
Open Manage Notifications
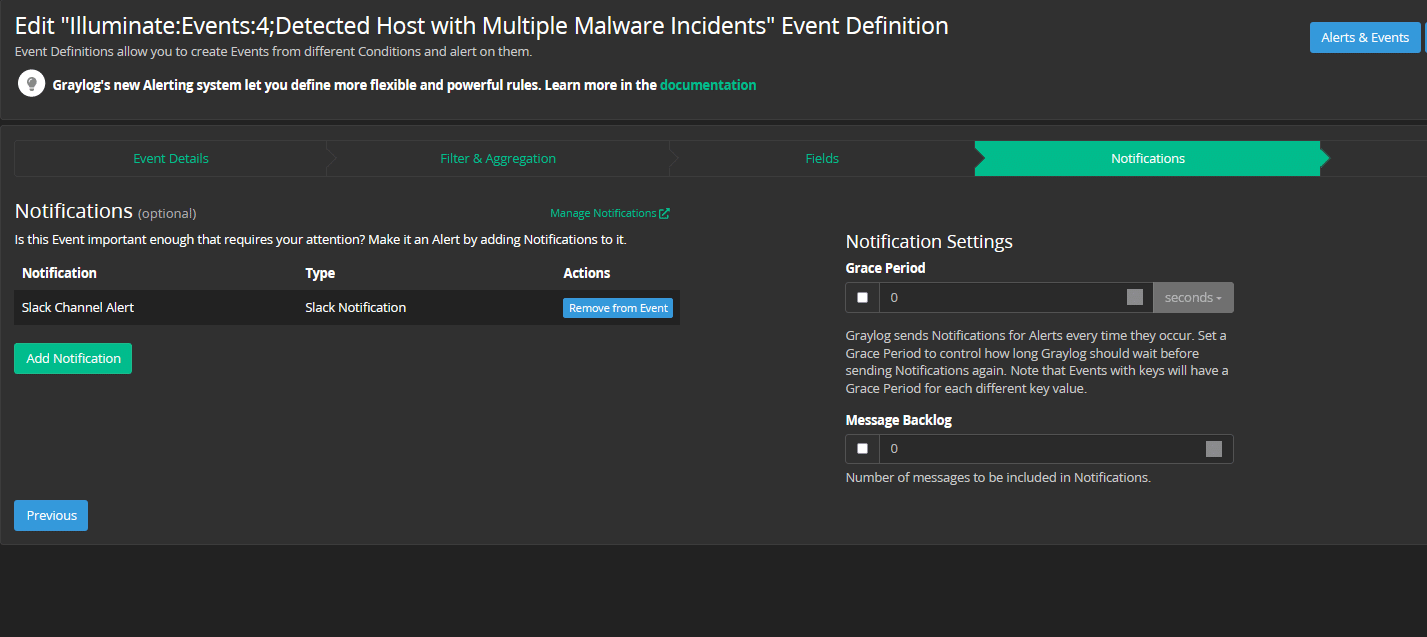(x=603, y=212)
